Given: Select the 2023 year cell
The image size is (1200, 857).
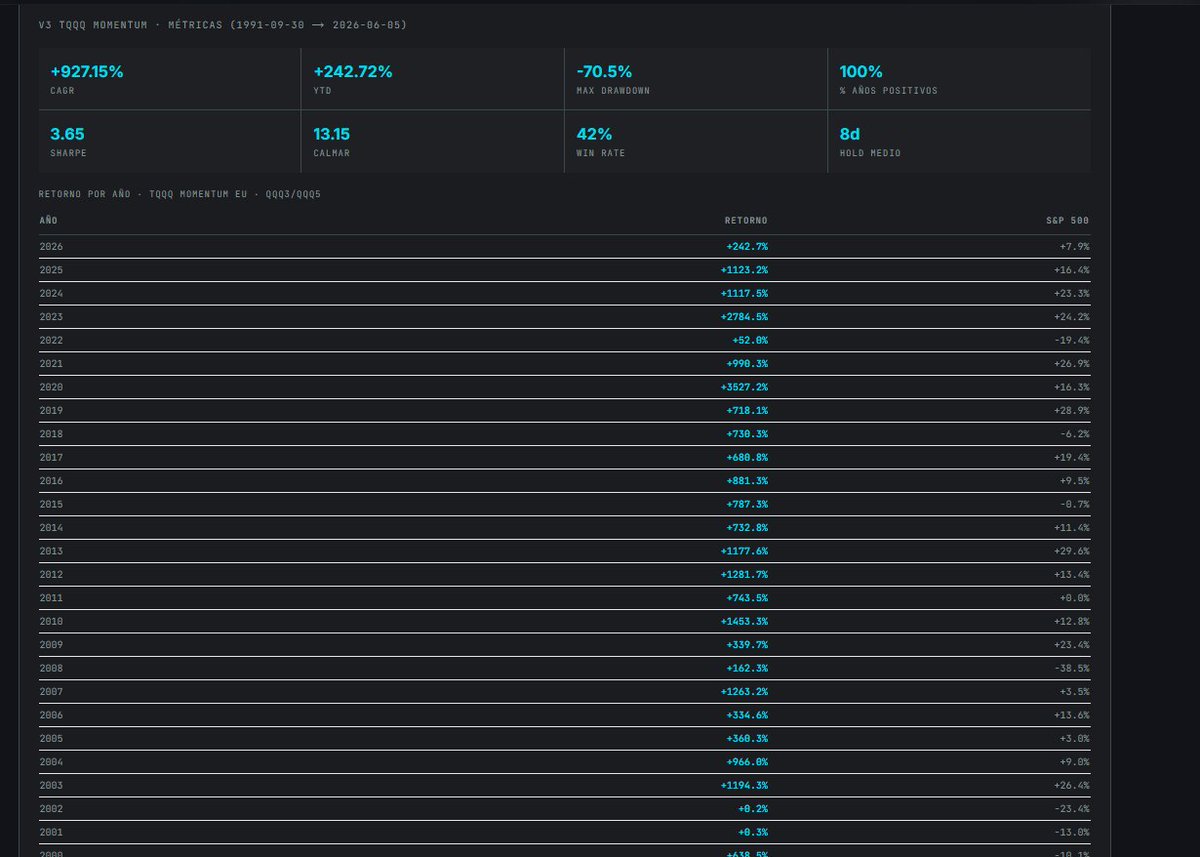Looking at the screenshot, I should coord(51,317).
